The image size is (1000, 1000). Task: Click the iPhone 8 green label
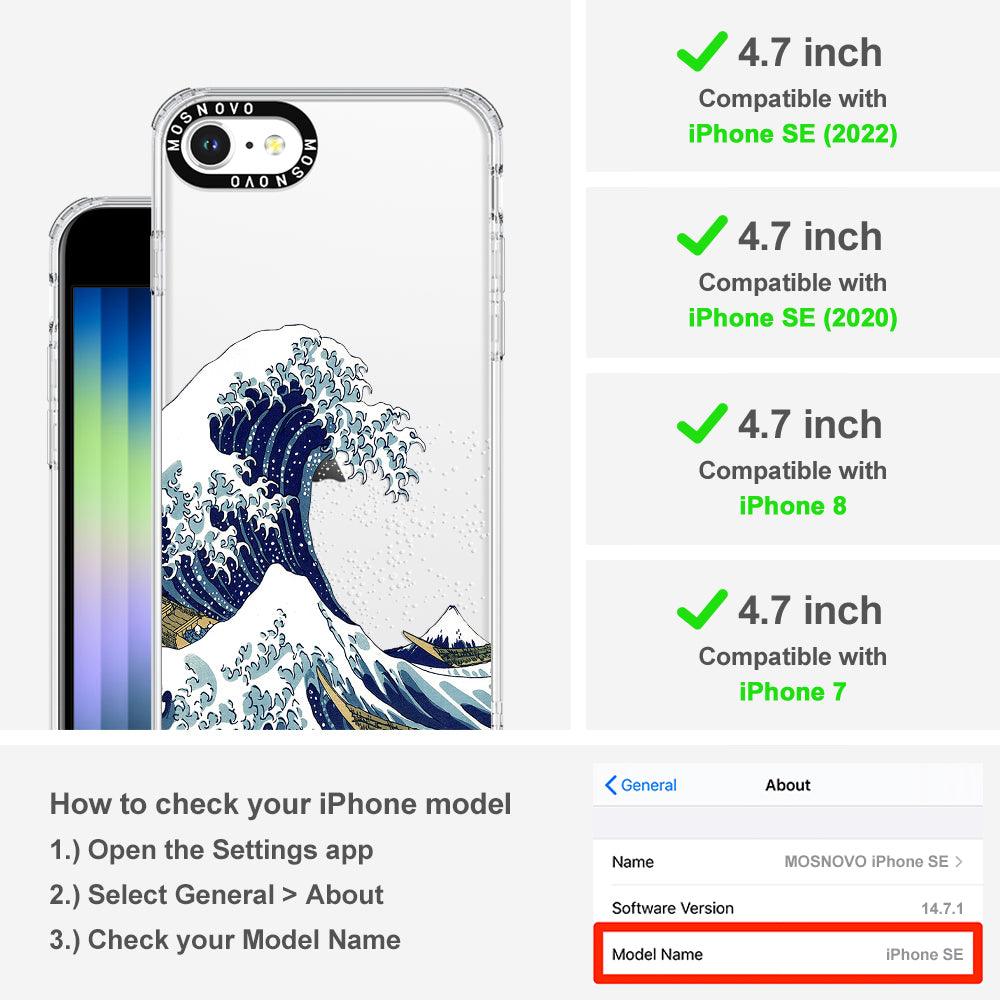pos(793,506)
